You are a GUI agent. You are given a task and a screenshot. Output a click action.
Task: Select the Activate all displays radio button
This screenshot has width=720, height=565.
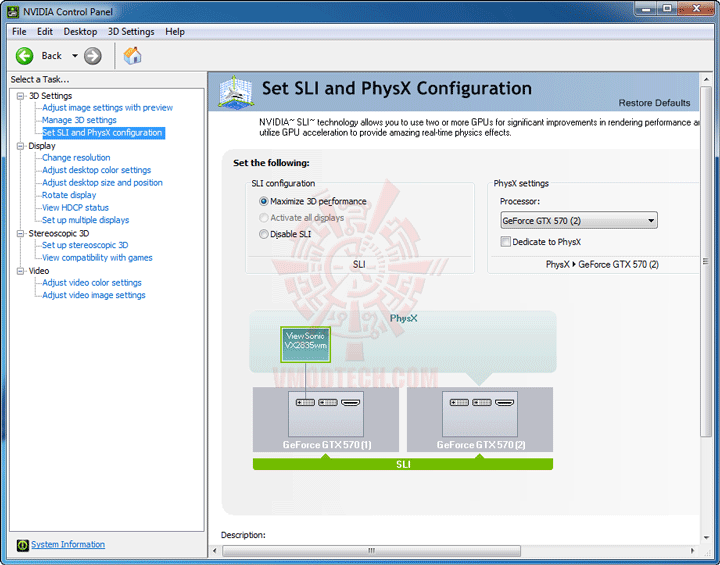264,217
